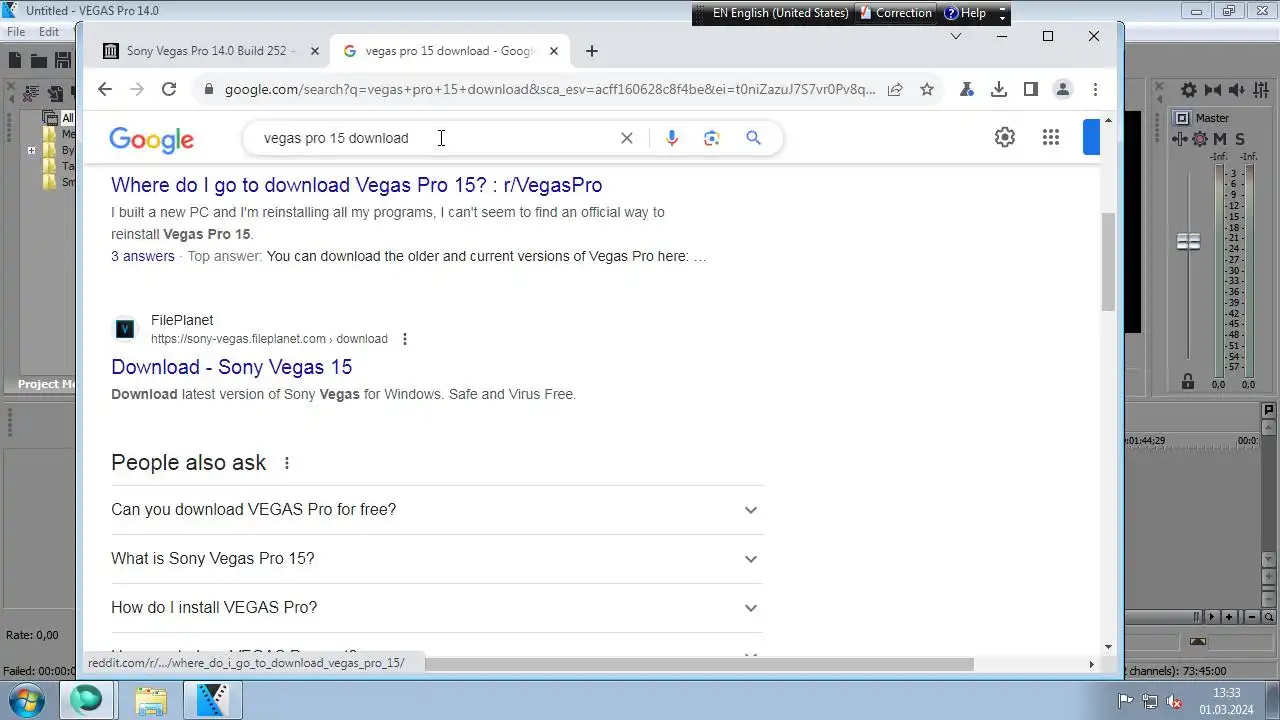Open File Explorer from taskbar
Viewport: 1280px width, 720px height.
point(151,700)
